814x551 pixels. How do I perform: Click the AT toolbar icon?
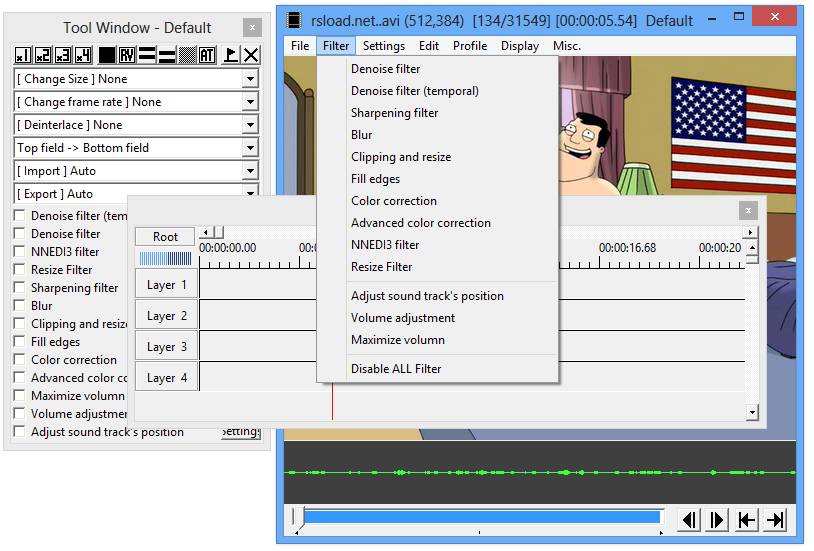click(207, 55)
